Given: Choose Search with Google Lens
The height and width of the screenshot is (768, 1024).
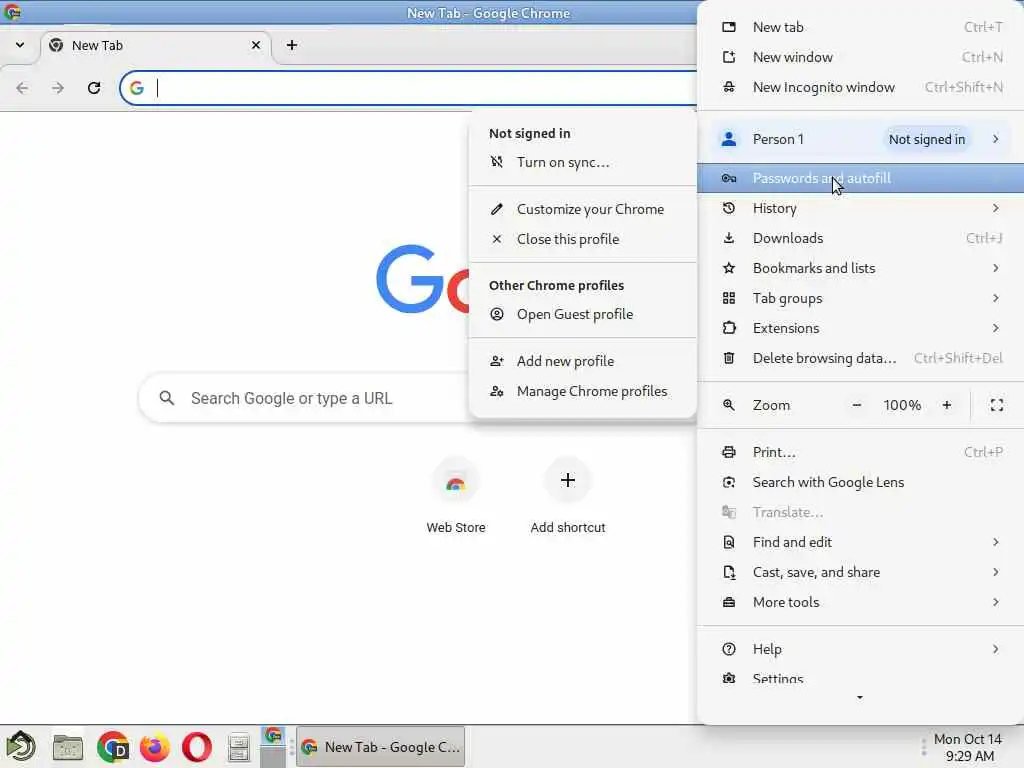Looking at the screenshot, I should [861, 482].
